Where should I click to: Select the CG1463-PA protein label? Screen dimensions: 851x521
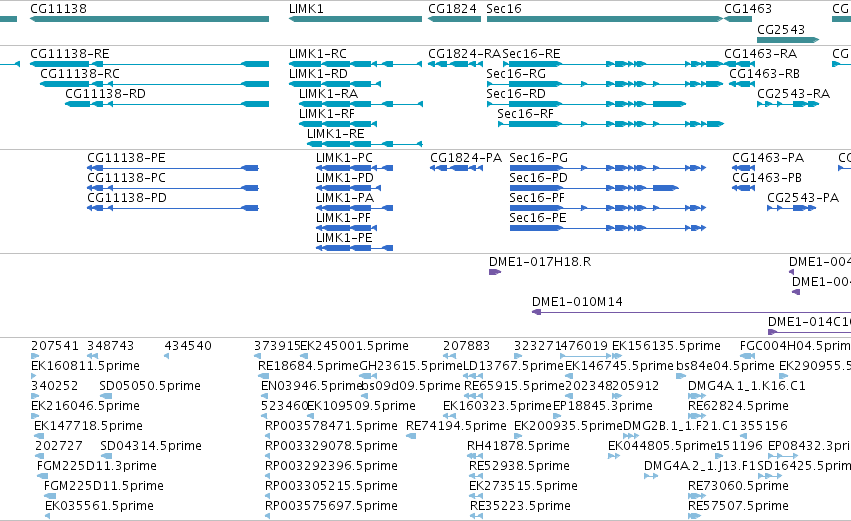(768, 158)
